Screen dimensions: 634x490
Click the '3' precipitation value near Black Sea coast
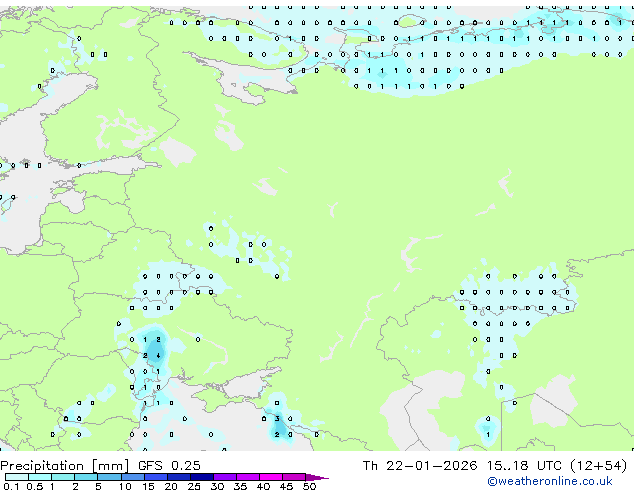coord(277,419)
